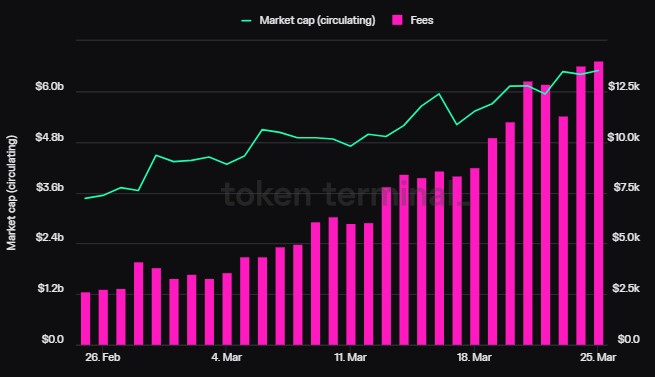
Task: Click the $10.0k right axis label
Action: (x=624, y=137)
